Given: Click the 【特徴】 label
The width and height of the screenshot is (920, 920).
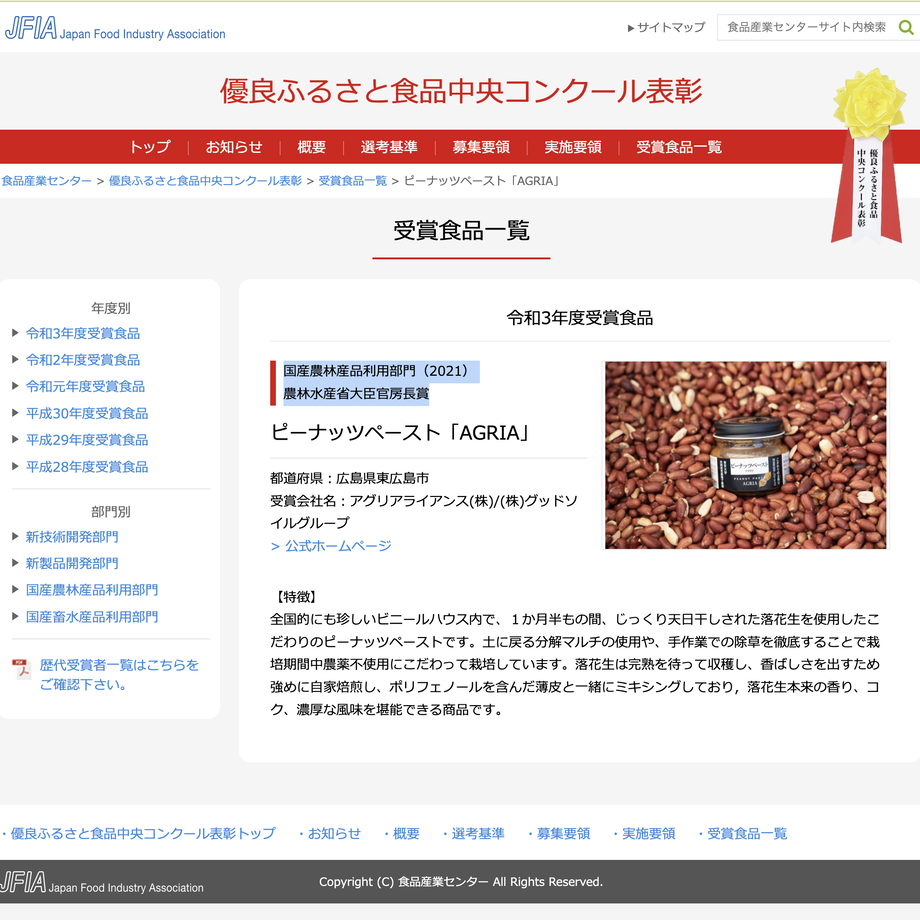Looking at the screenshot, I should click(x=296, y=597).
